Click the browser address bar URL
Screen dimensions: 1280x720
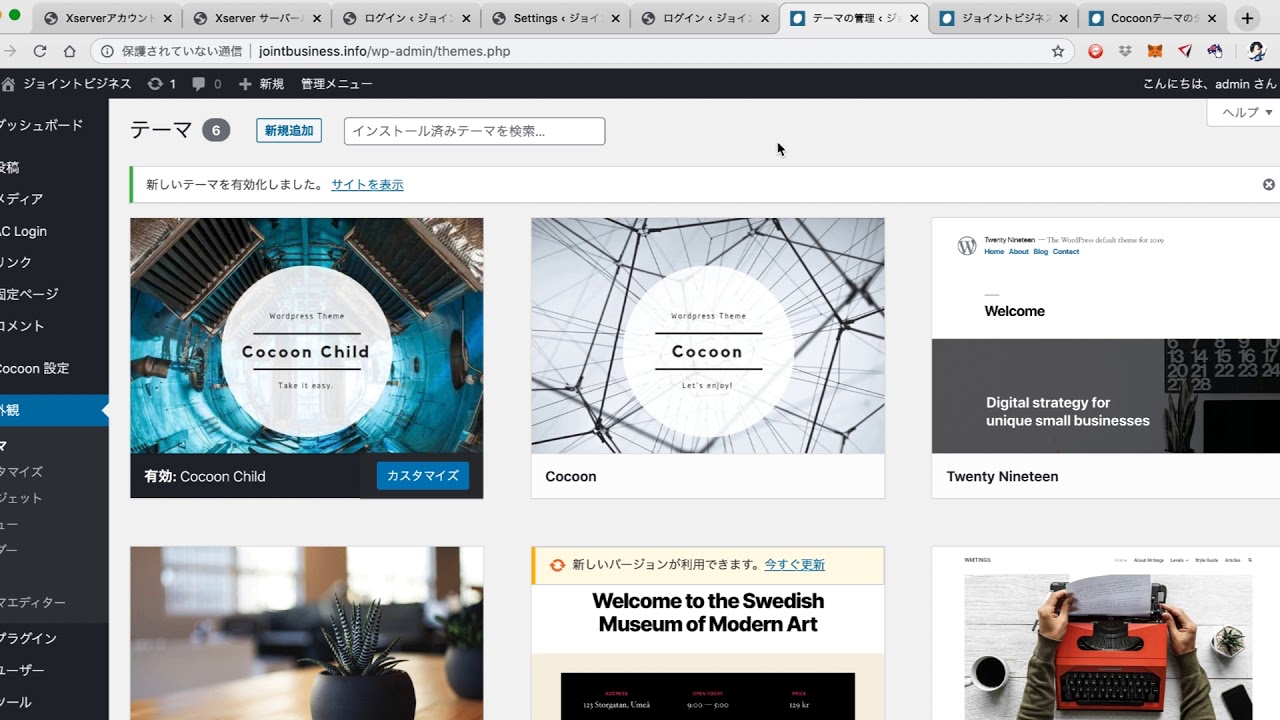click(x=384, y=51)
